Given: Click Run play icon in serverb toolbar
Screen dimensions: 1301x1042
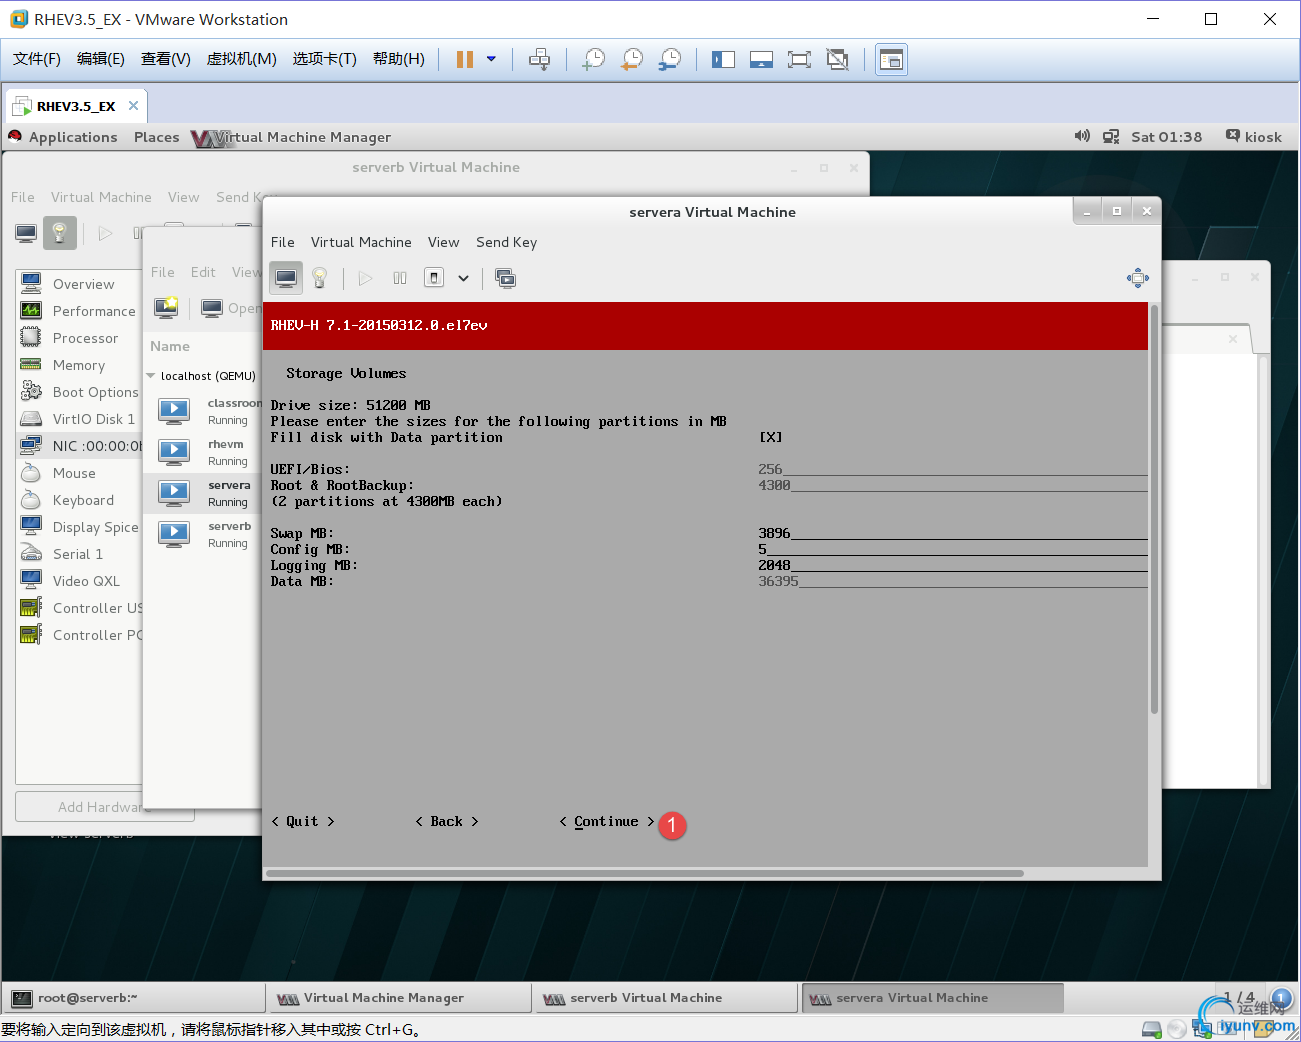Looking at the screenshot, I should (105, 233).
